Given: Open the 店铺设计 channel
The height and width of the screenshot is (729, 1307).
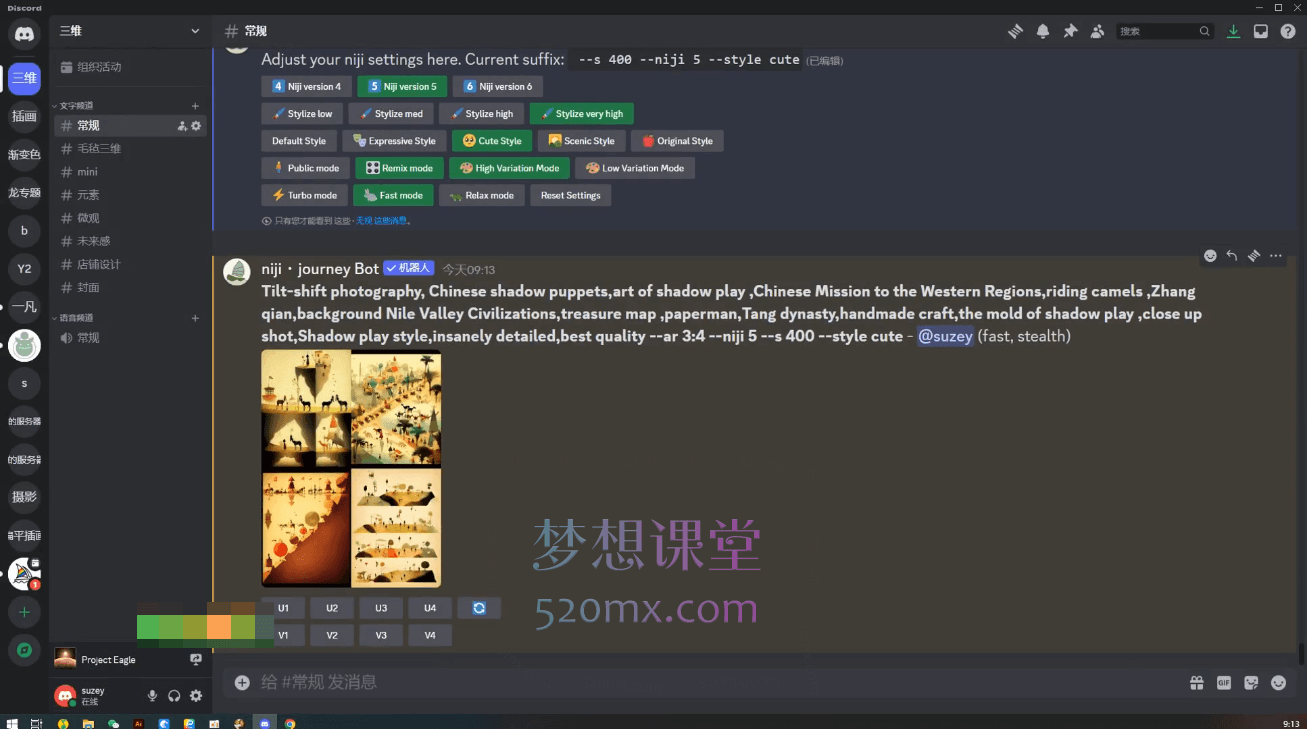Looking at the screenshot, I should (x=99, y=264).
